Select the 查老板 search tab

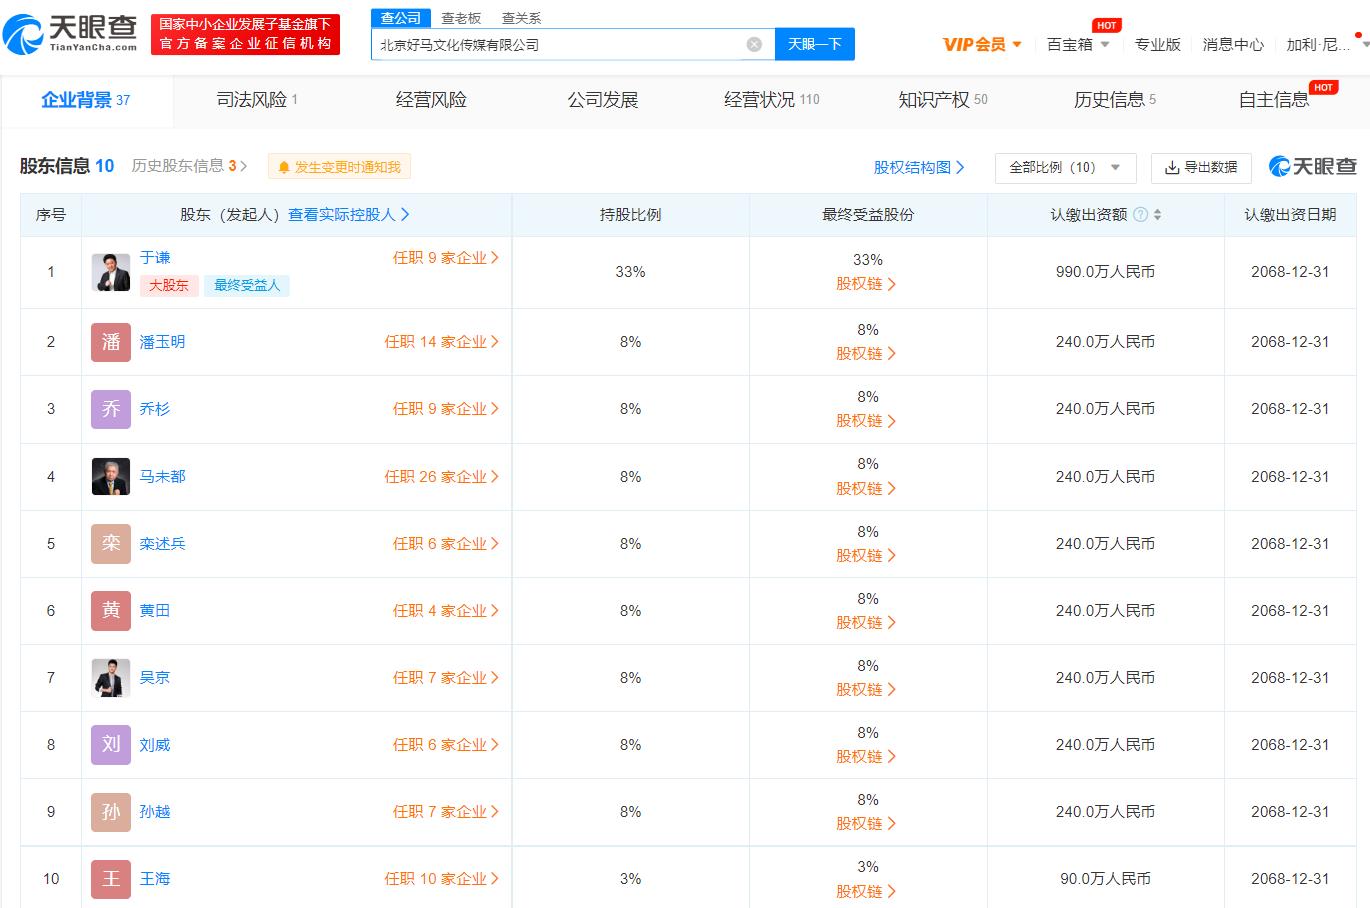point(461,18)
